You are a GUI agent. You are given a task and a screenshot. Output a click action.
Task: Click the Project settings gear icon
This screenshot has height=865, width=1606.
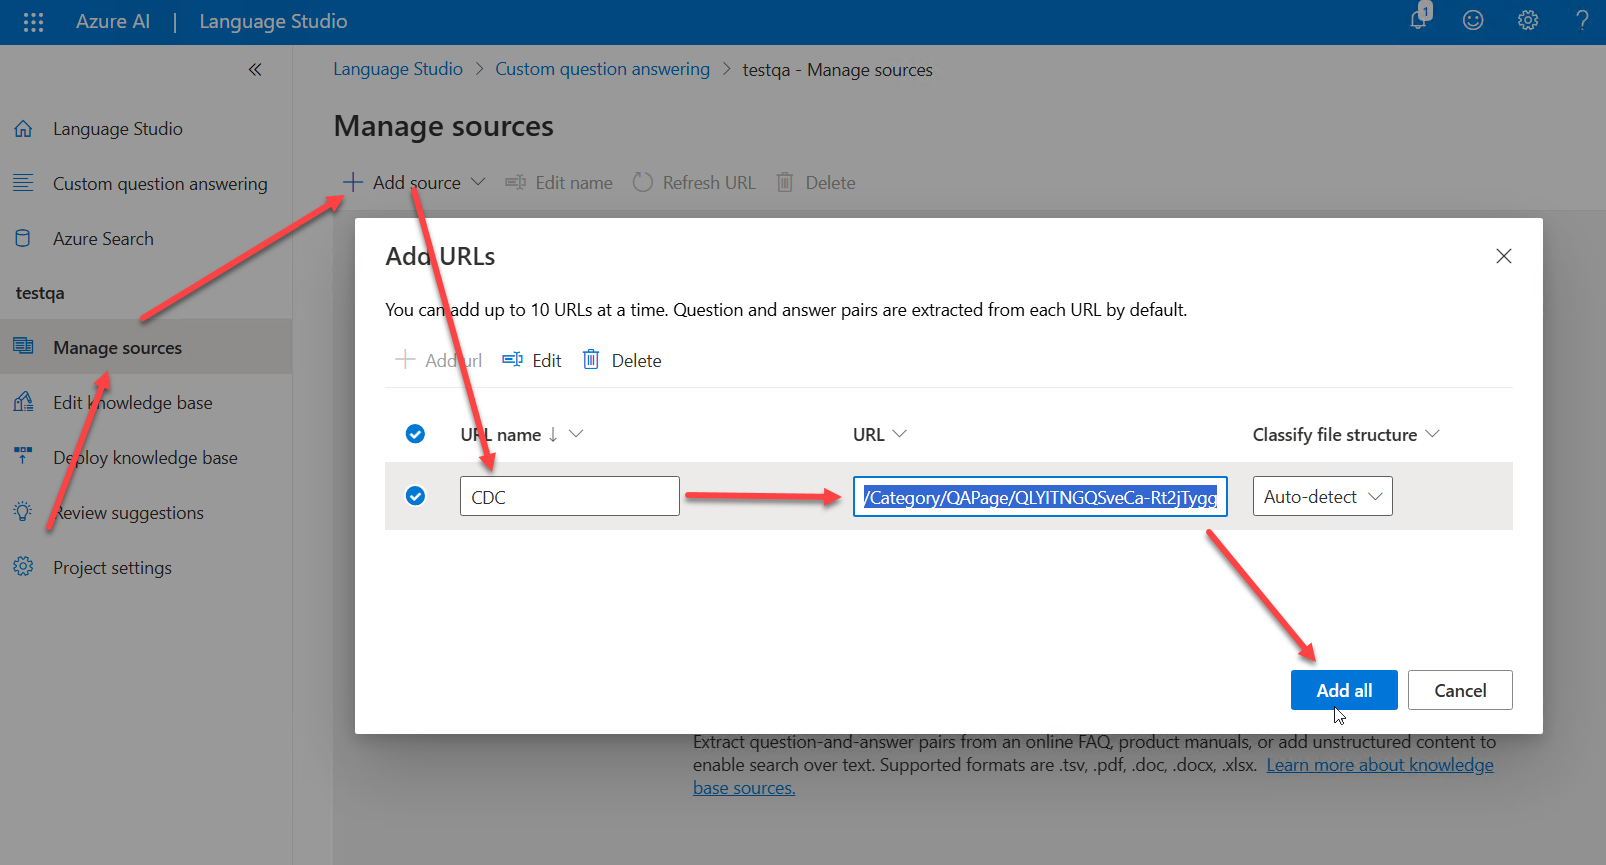[x=23, y=567]
